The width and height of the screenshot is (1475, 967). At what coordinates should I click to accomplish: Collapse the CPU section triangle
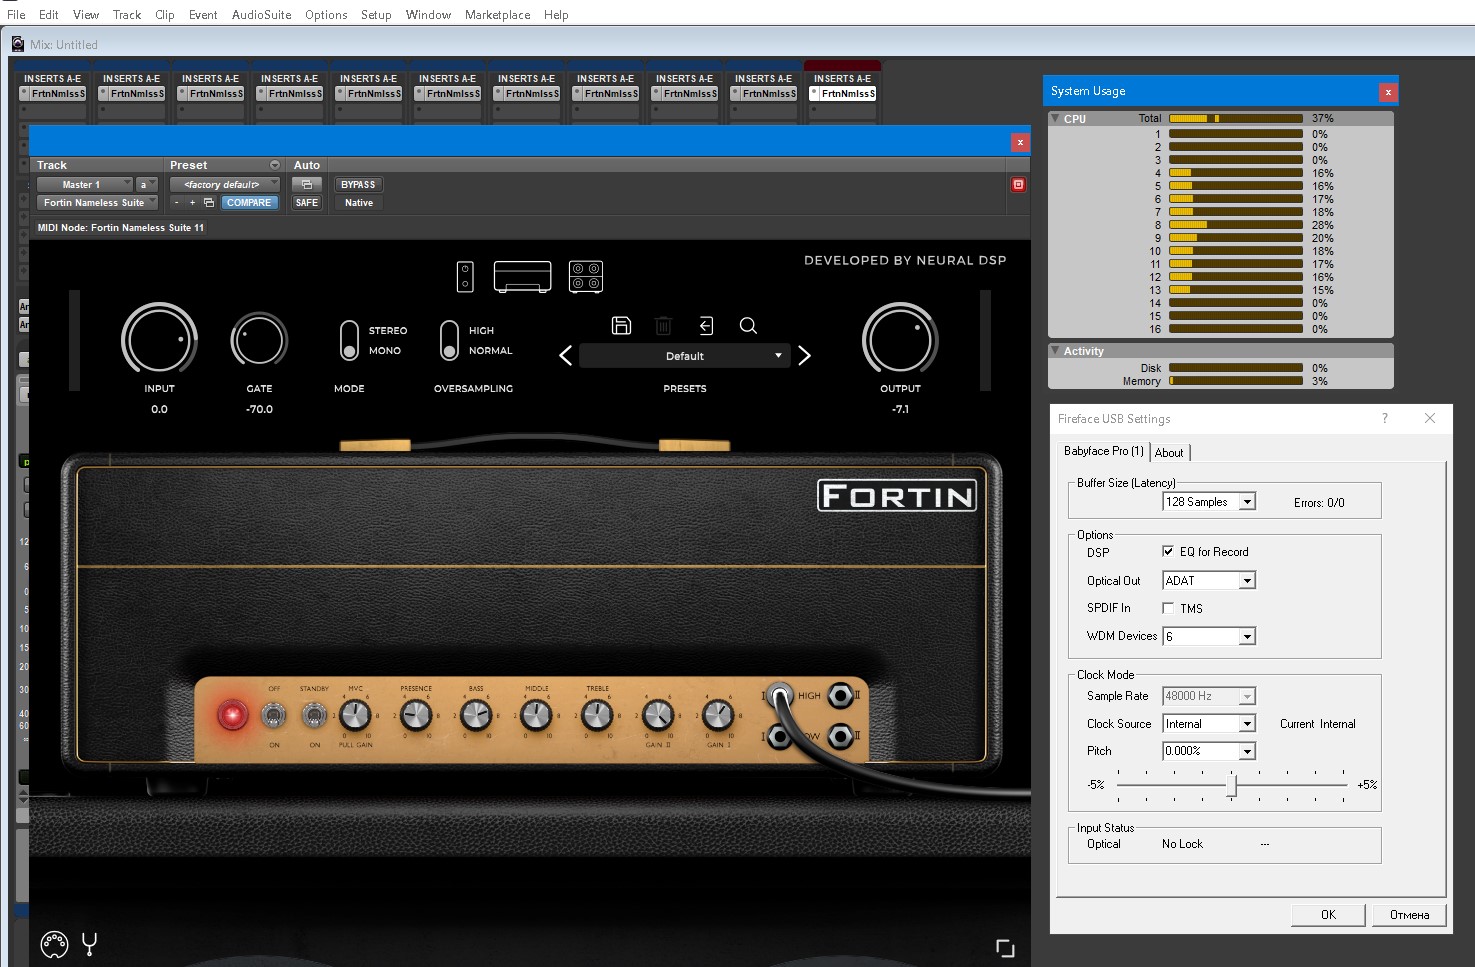tap(1055, 118)
